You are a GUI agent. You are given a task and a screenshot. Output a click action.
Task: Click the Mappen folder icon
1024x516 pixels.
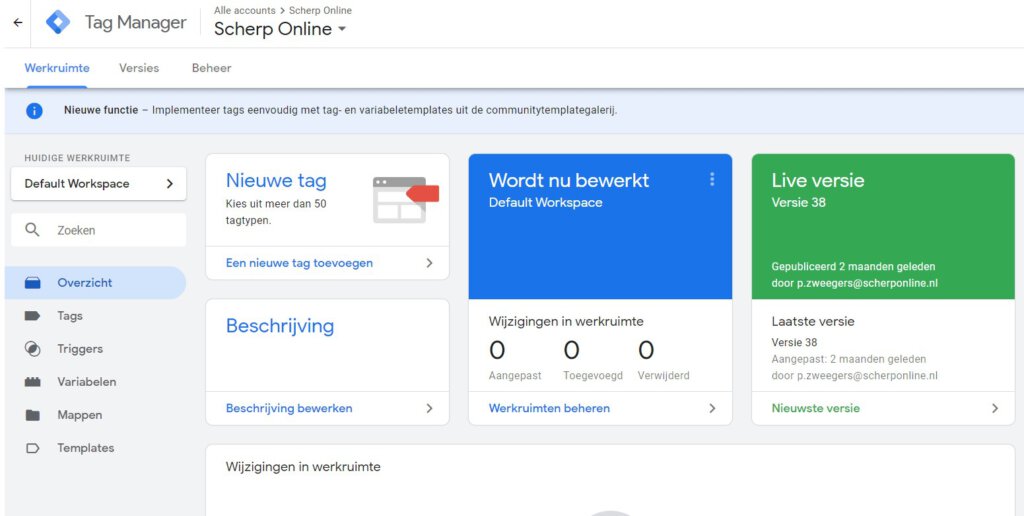pyautogui.click(x=32, y=415)
